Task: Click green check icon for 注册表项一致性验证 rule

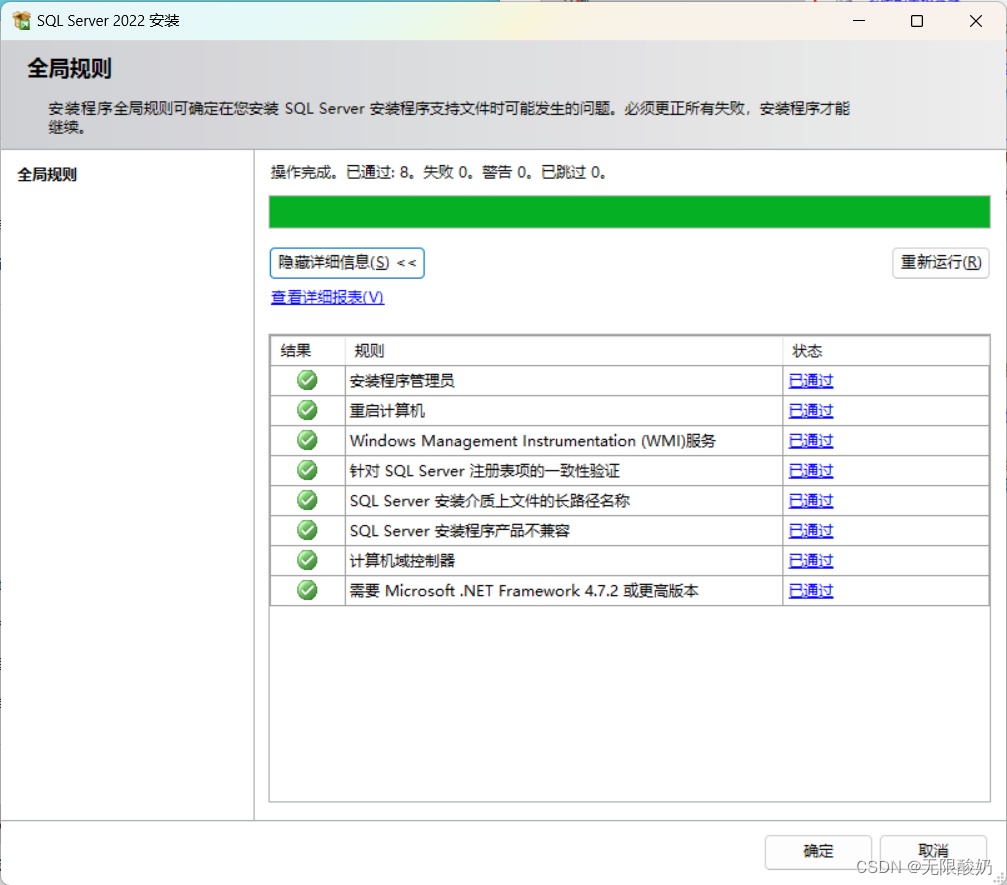Action: (x=307, y=470)
